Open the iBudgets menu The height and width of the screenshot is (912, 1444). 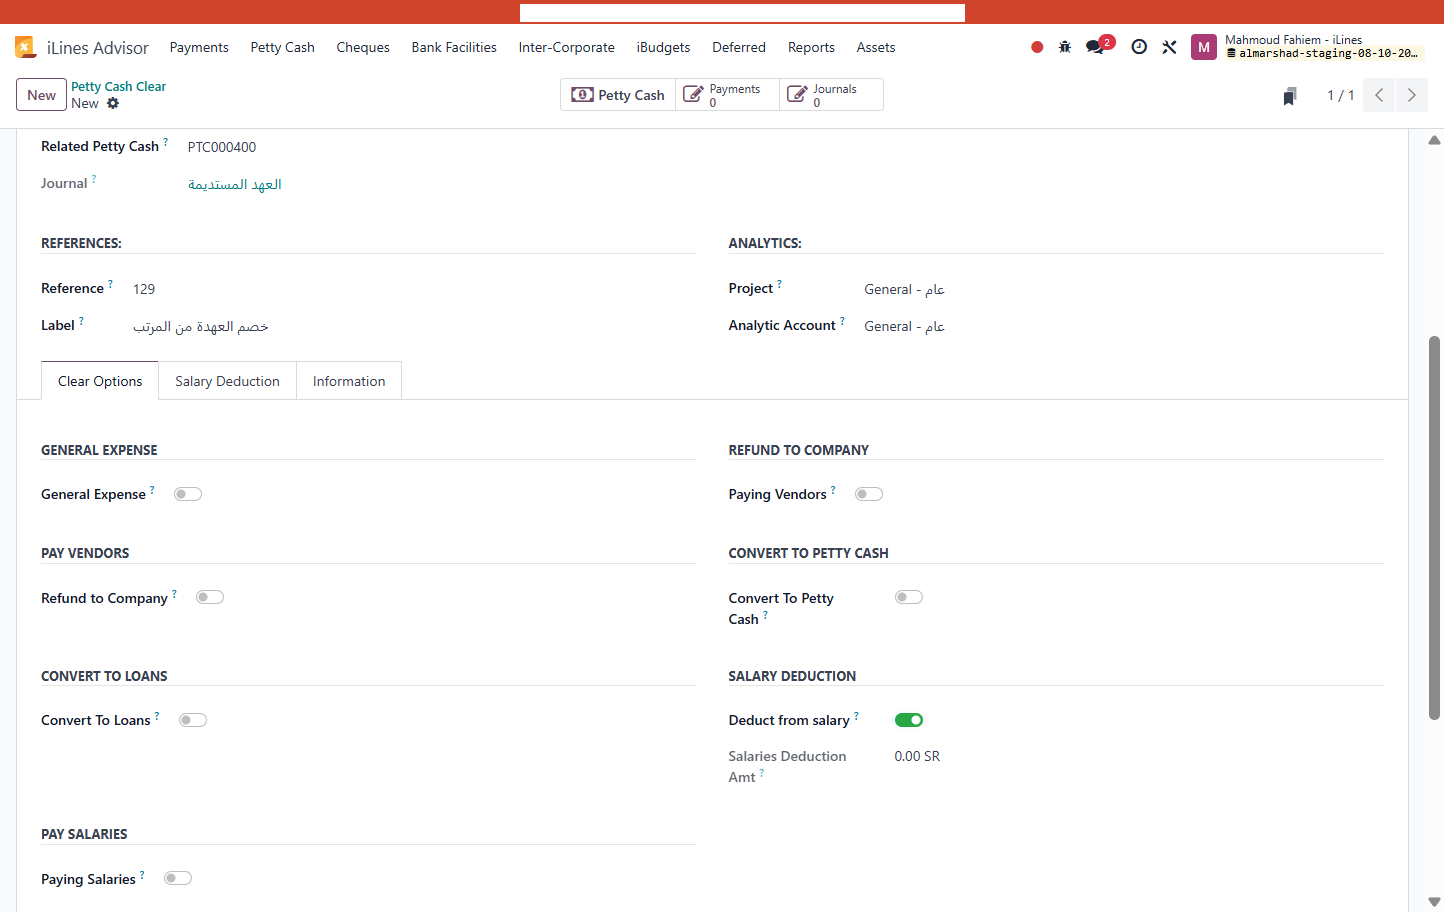coord(664,47)
